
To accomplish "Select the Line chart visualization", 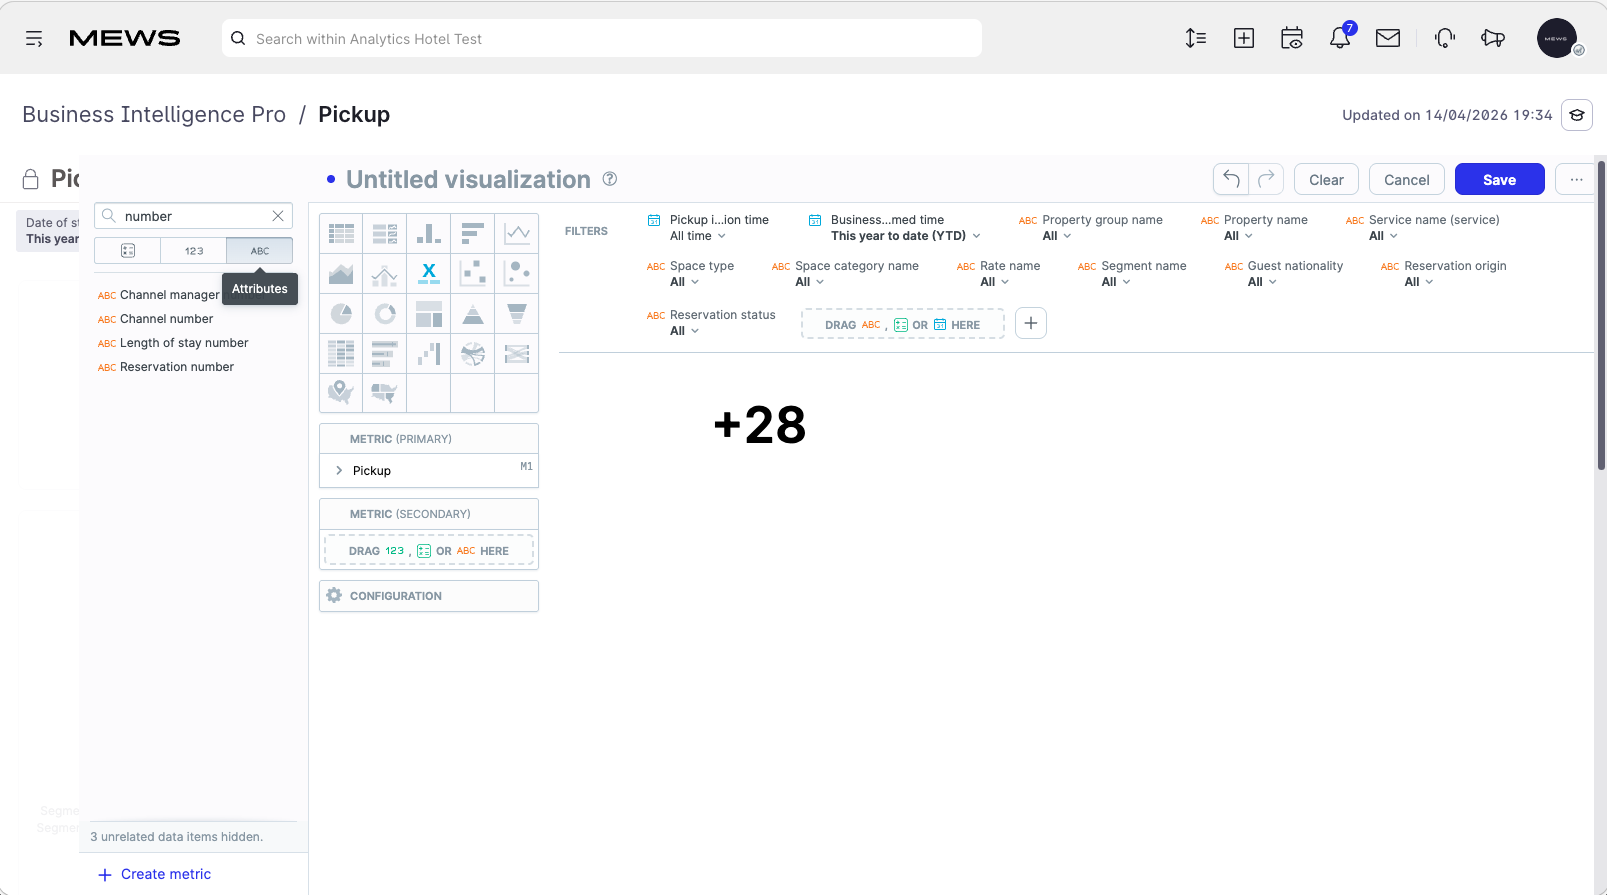I will pos(517,234).
